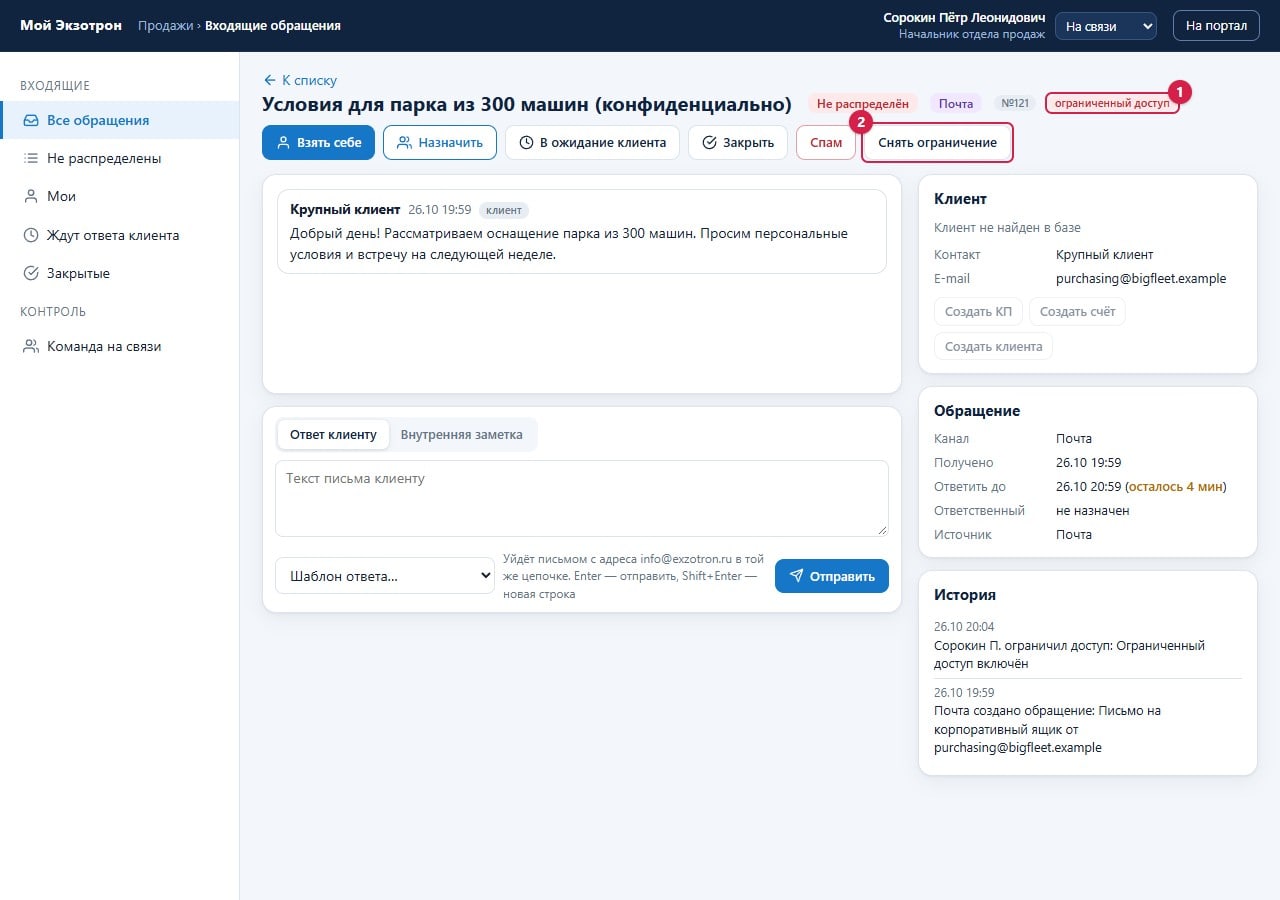Click the person icon beside Мои
This screenshot has height=900, width=1280.
(31, 197)
